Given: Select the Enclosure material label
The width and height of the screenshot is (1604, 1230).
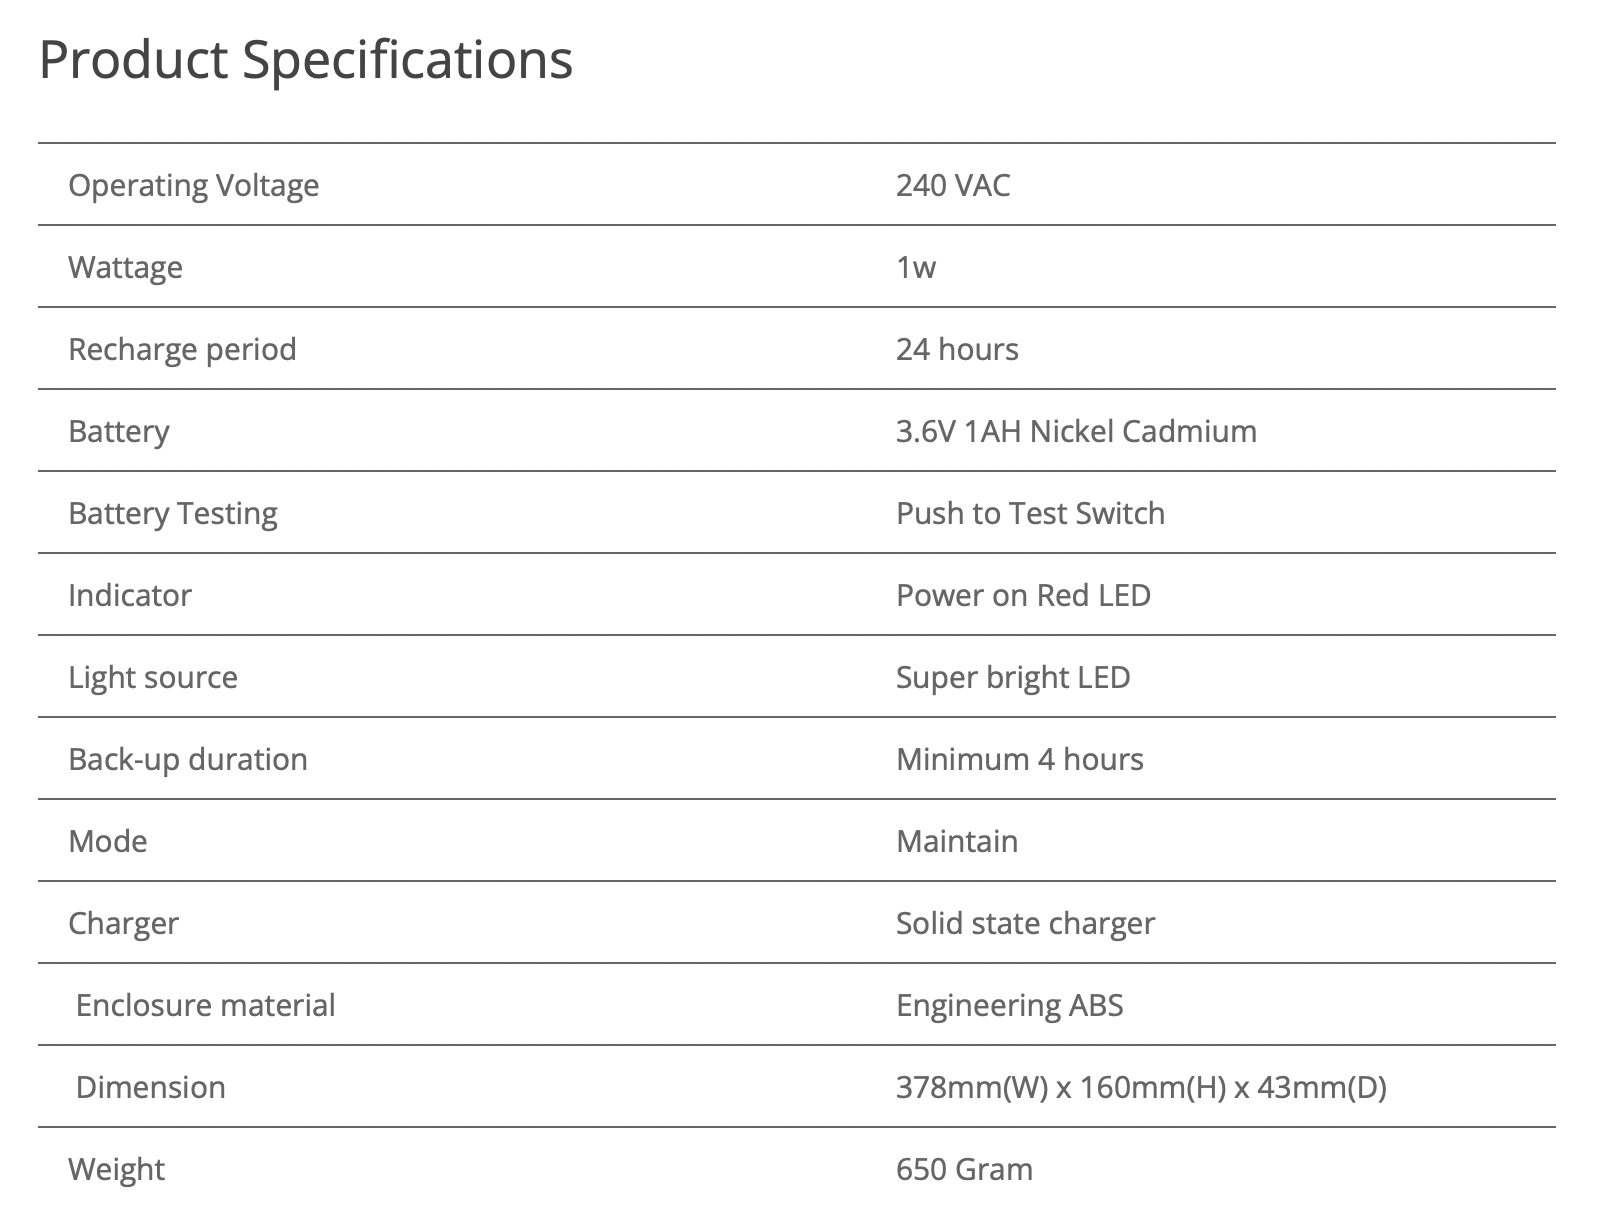Looking at the screenshot, I should point(205,1005).
